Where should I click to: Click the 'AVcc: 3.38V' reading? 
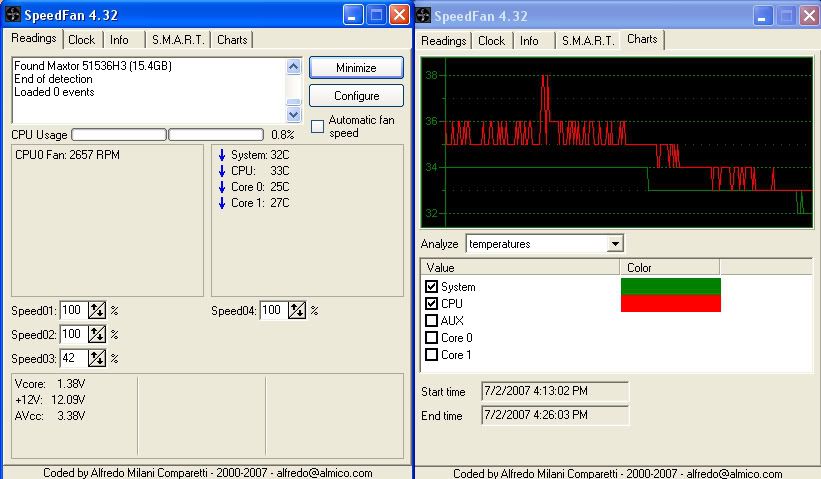pos(50,416)
